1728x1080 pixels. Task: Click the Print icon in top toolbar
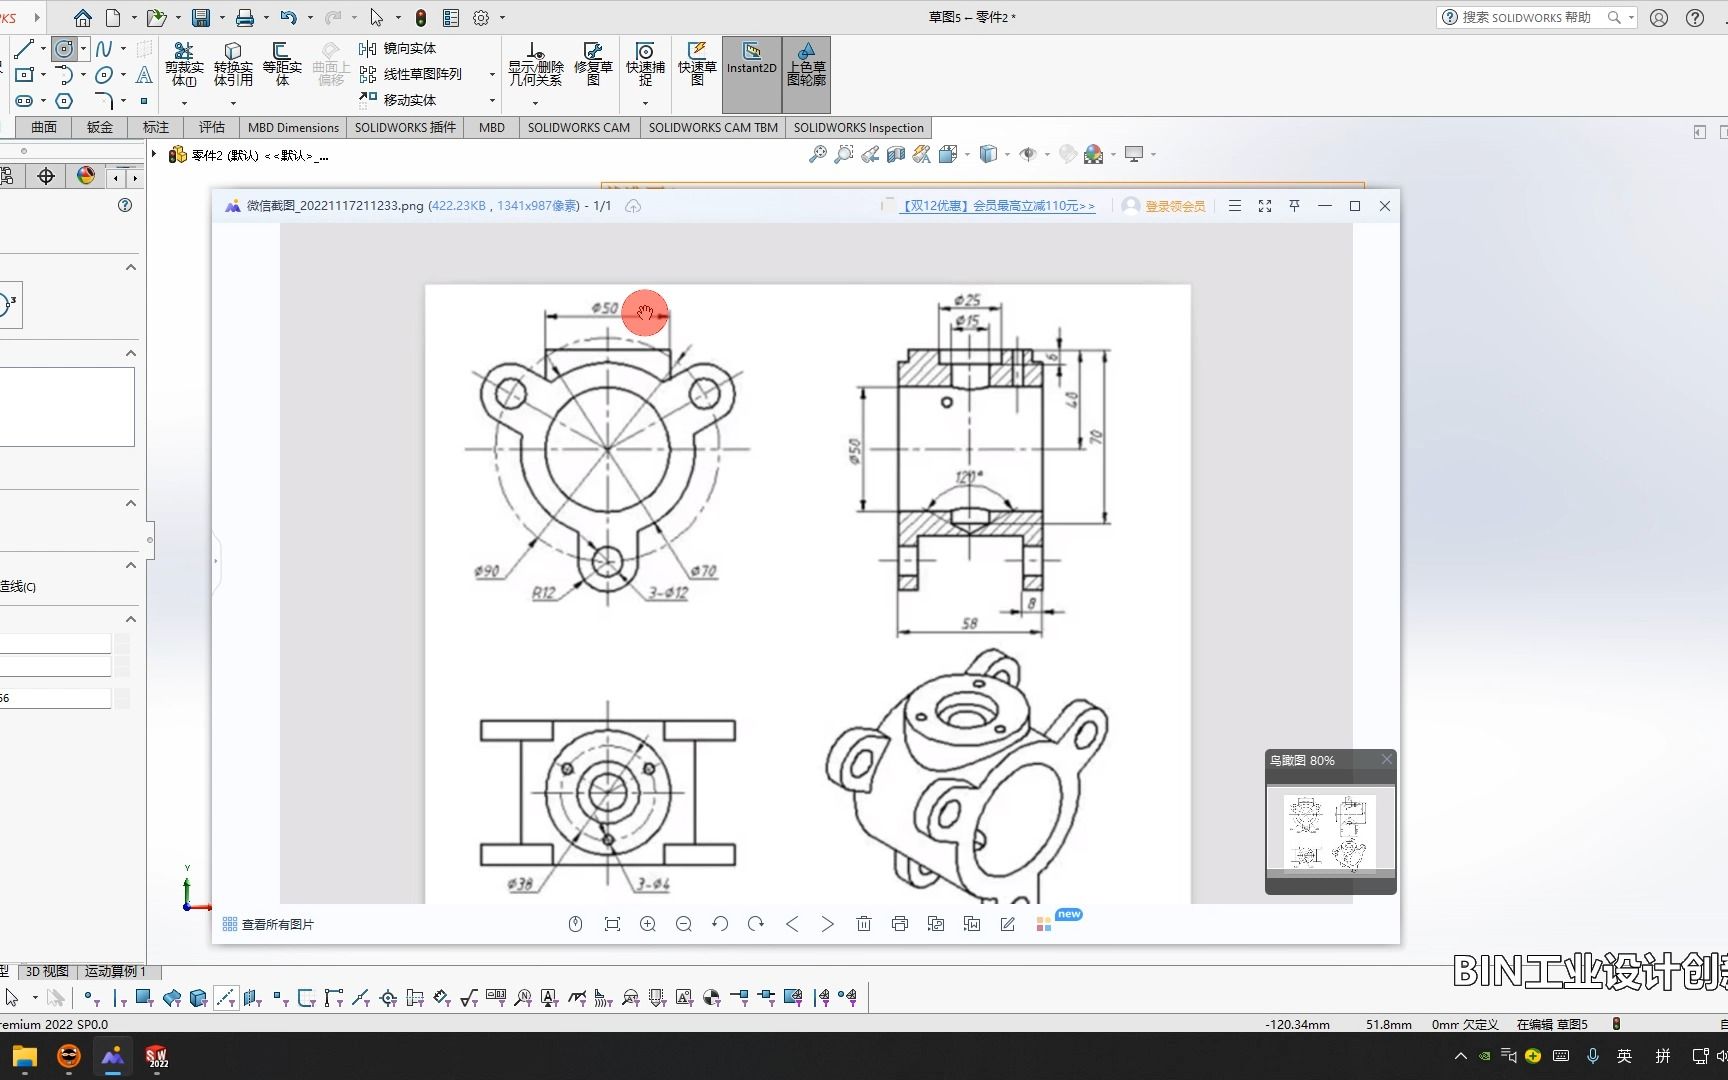[x=245, y=18]
